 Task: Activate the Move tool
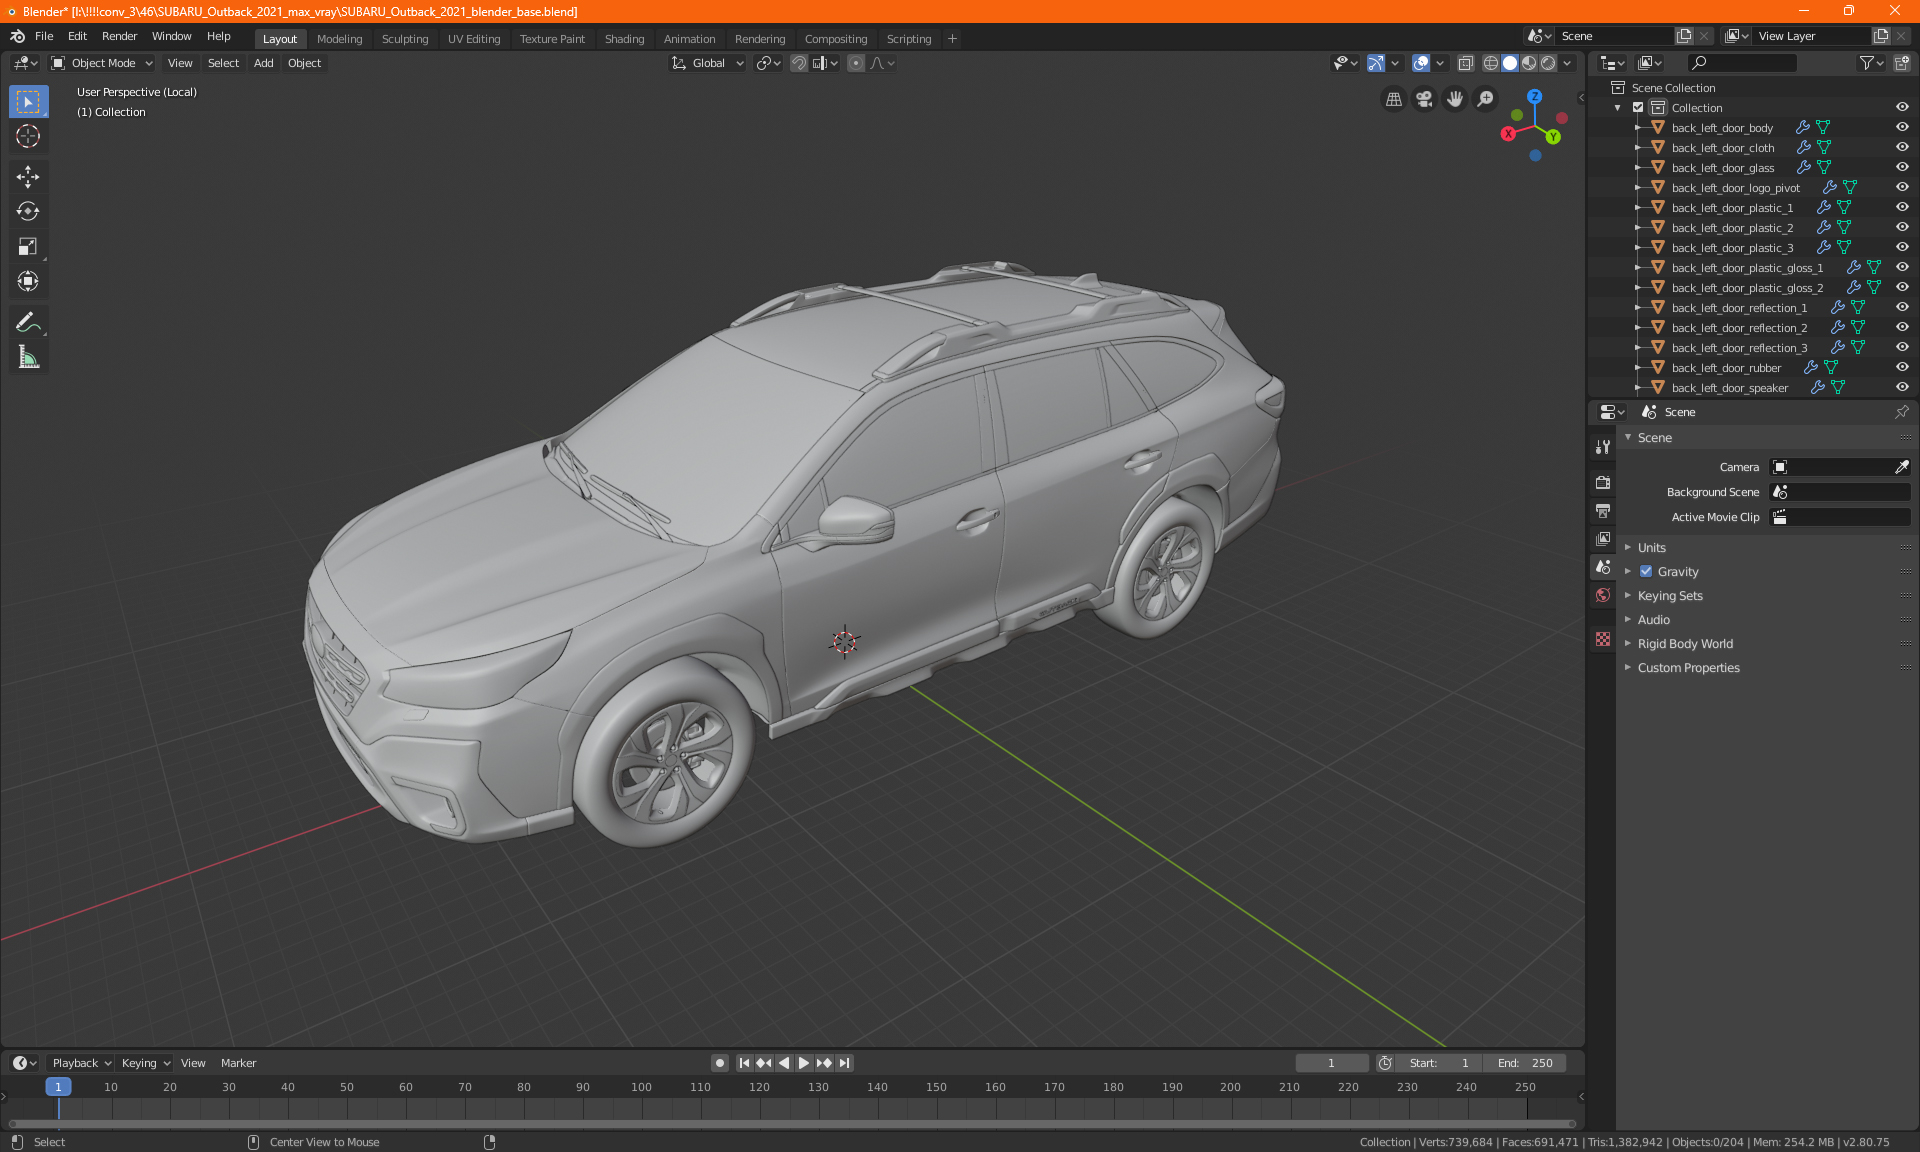coord(28,177)
